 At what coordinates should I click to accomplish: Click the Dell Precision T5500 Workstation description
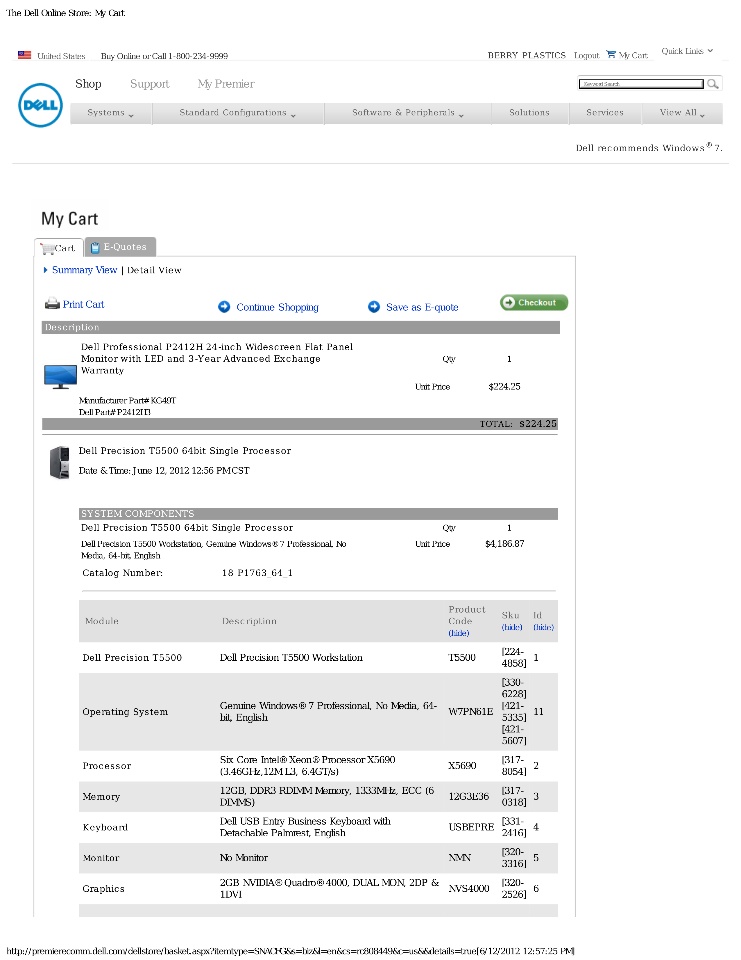click(x=291, y=658)
